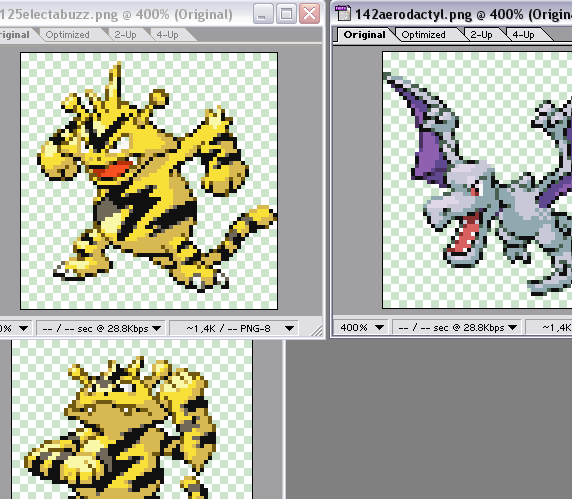Viewport: 572px width, 499px height.
Task: Minimize the electabuzz document window
Action: tap(263, 14)
